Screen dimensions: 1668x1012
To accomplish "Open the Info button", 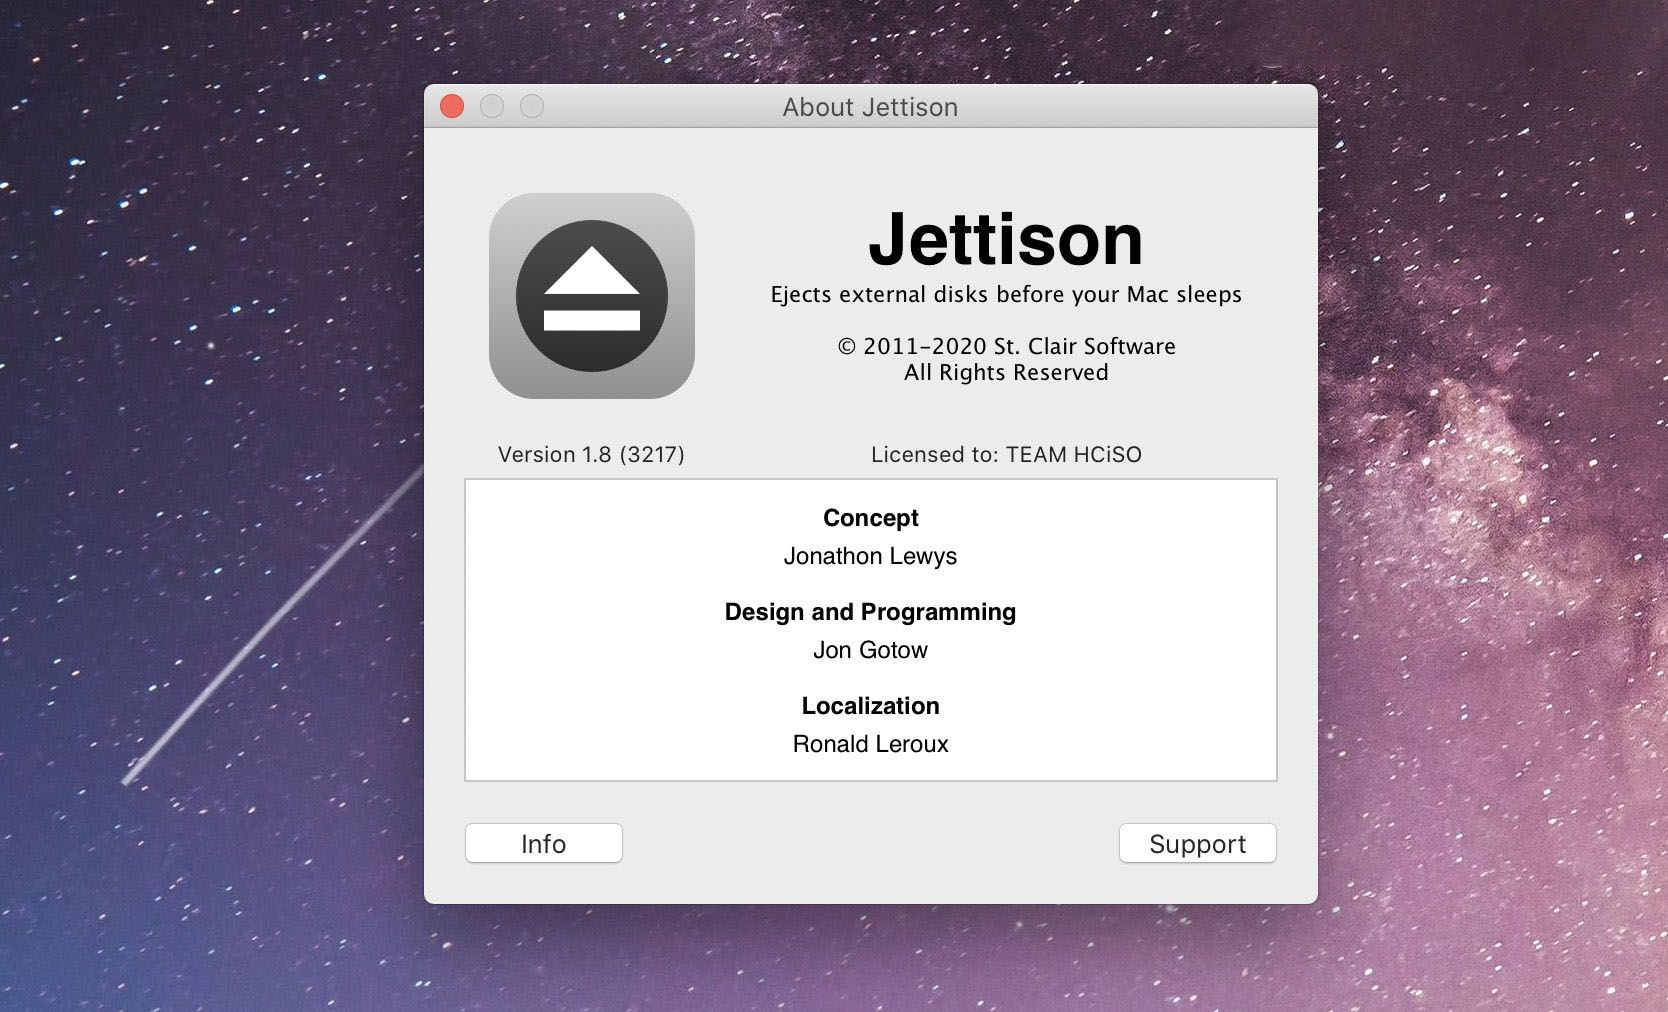I will tap(544, 843).
